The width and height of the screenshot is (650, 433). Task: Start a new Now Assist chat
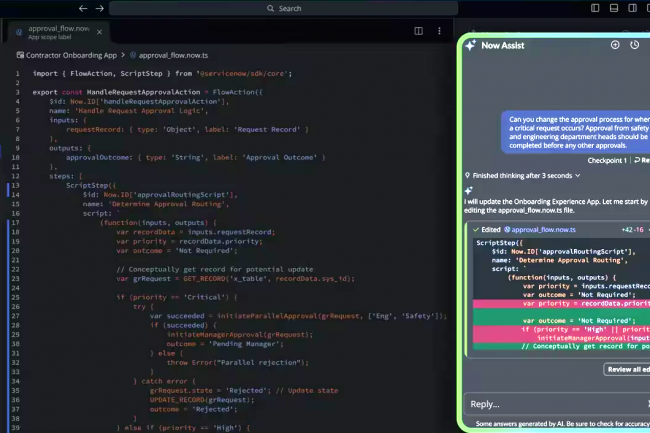pyautogui.click(x=615, y=45)
